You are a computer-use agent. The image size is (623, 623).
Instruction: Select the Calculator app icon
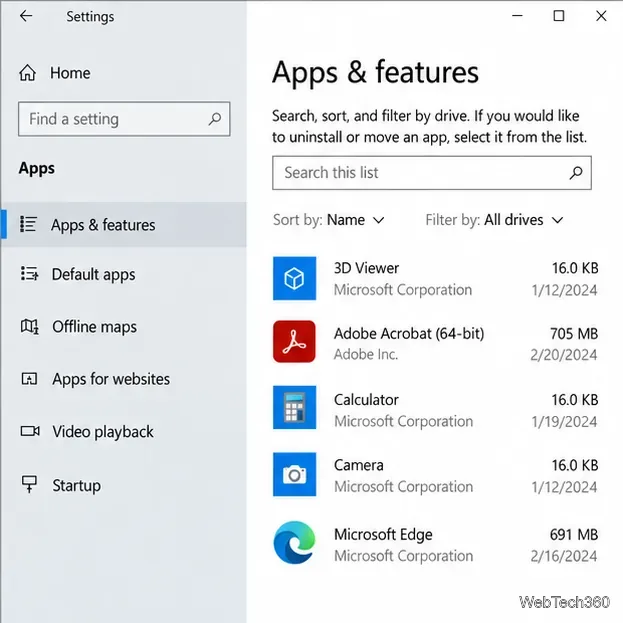coord(294,407)
